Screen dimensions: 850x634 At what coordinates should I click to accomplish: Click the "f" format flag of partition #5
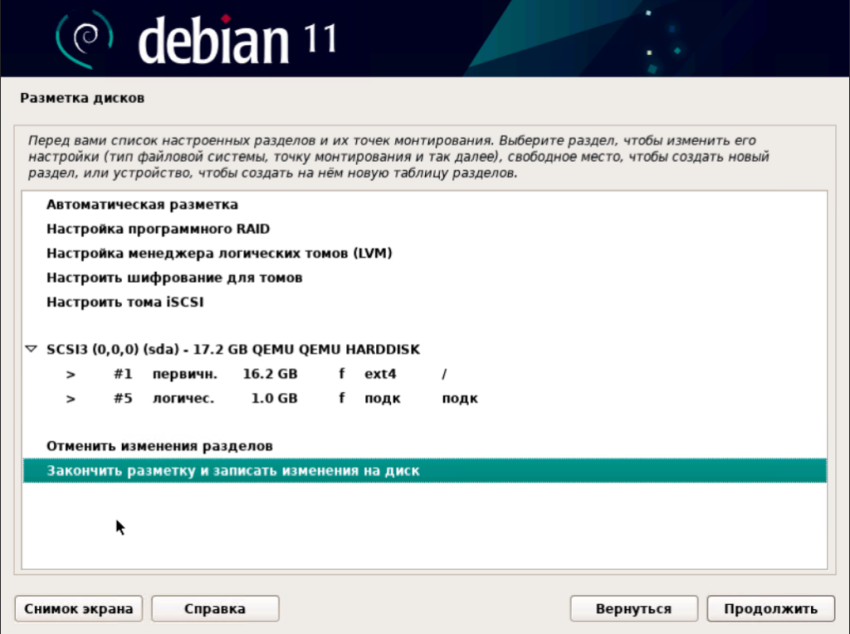pyautogui.click(x=342, y=398)
